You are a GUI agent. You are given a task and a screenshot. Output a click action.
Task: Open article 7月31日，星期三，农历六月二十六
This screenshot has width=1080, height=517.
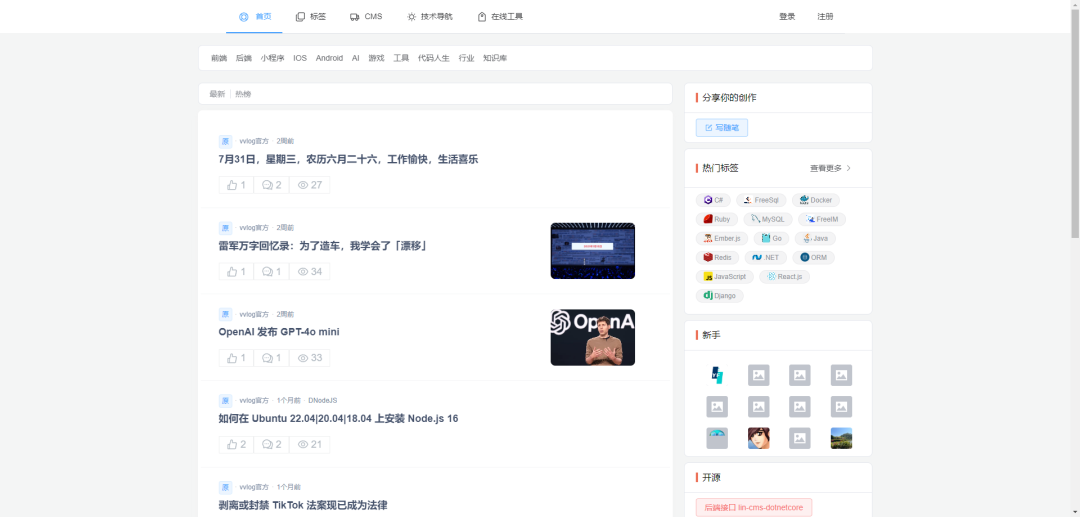tap(348, 160)
